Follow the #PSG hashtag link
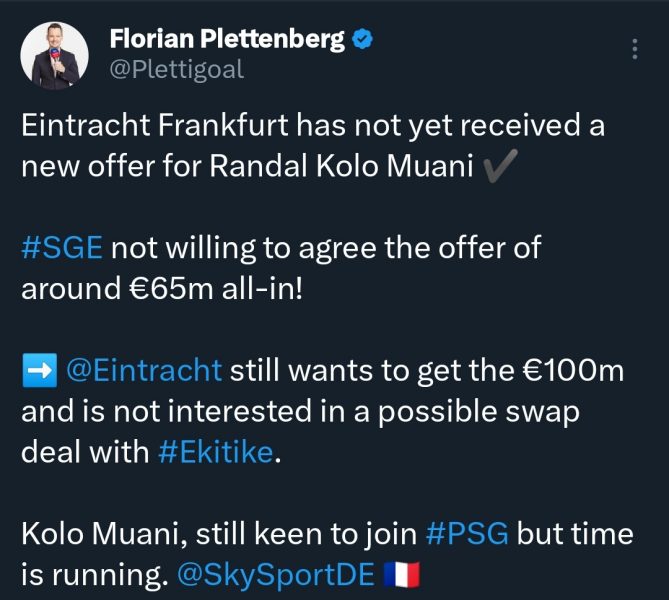Viewport: 669px width, 600px height. pyautogui.click(x=467, y=534)
